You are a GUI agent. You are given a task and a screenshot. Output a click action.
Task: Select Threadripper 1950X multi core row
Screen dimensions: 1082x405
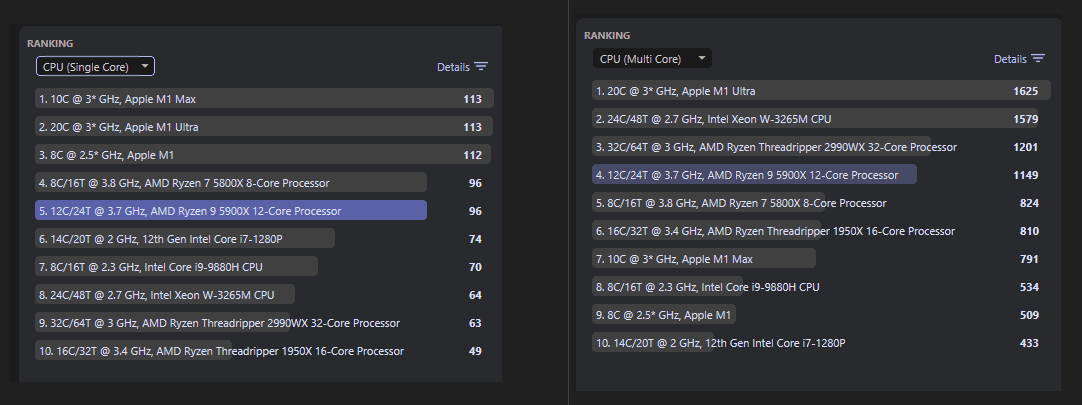(x=821, y=231)
